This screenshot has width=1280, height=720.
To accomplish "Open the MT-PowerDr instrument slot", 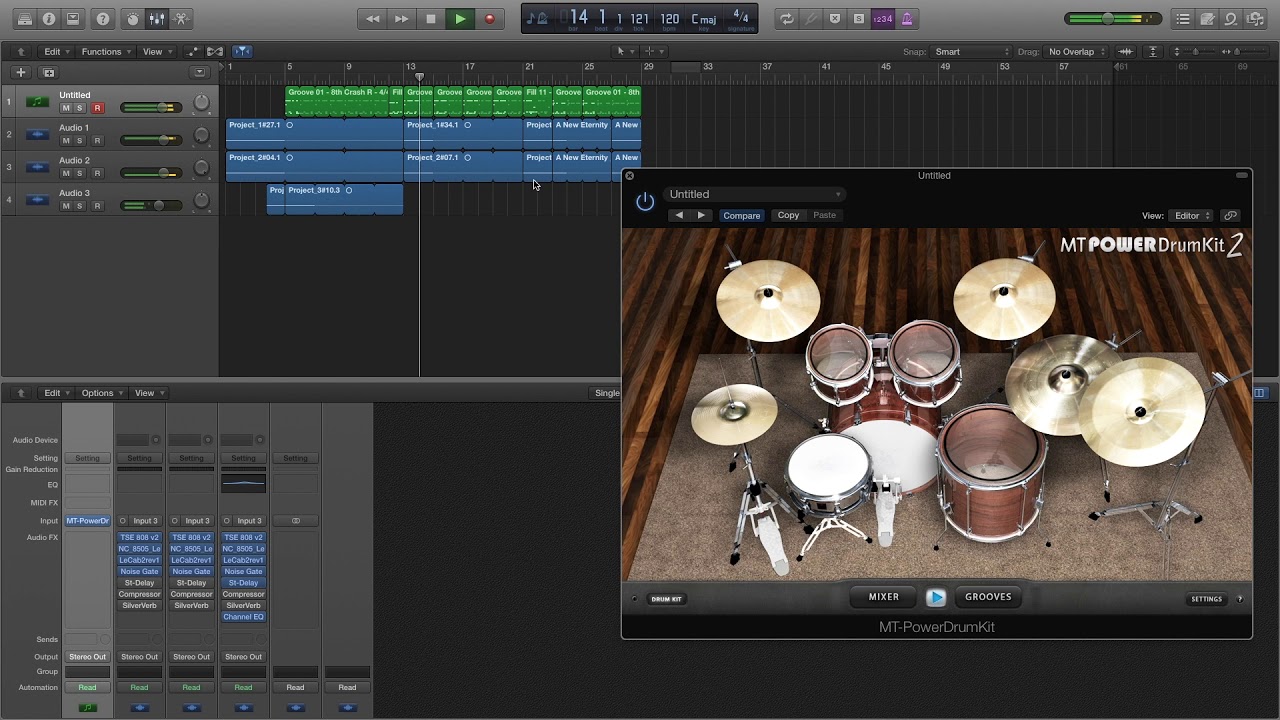I will 88,521.
